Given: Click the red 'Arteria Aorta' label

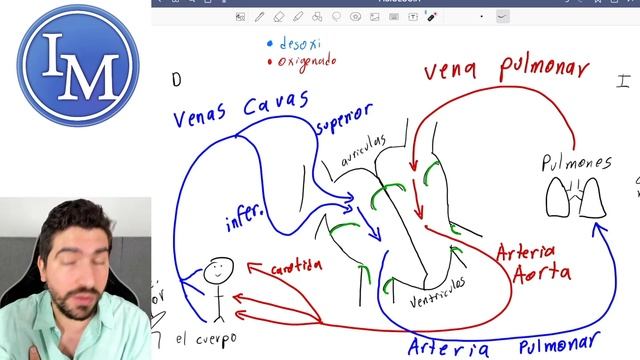Looking at the screenshot, I should pyautogui.click(x=533, y=264).
